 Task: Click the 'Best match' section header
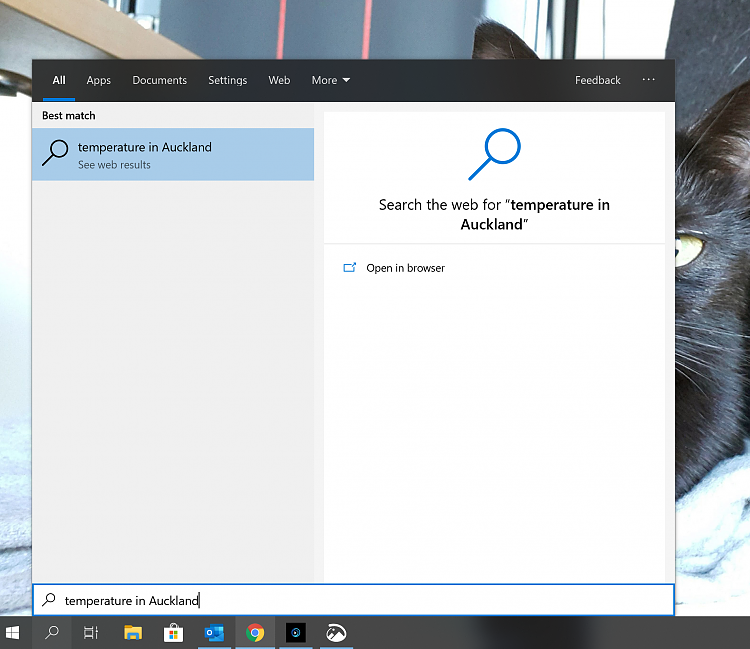(69, 116)
